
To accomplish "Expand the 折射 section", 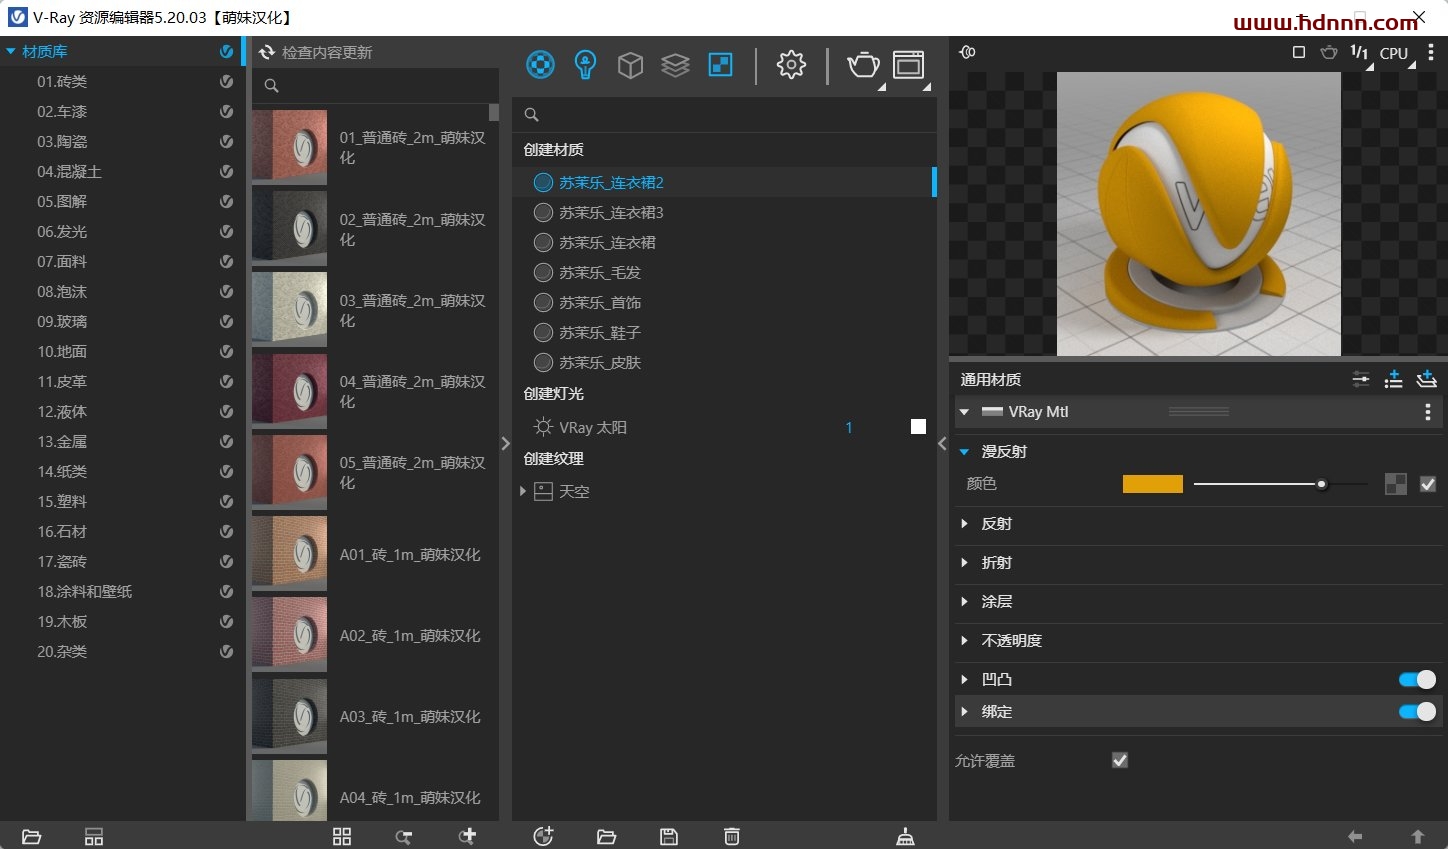I will pyautogui.click(x=964, y=563).
